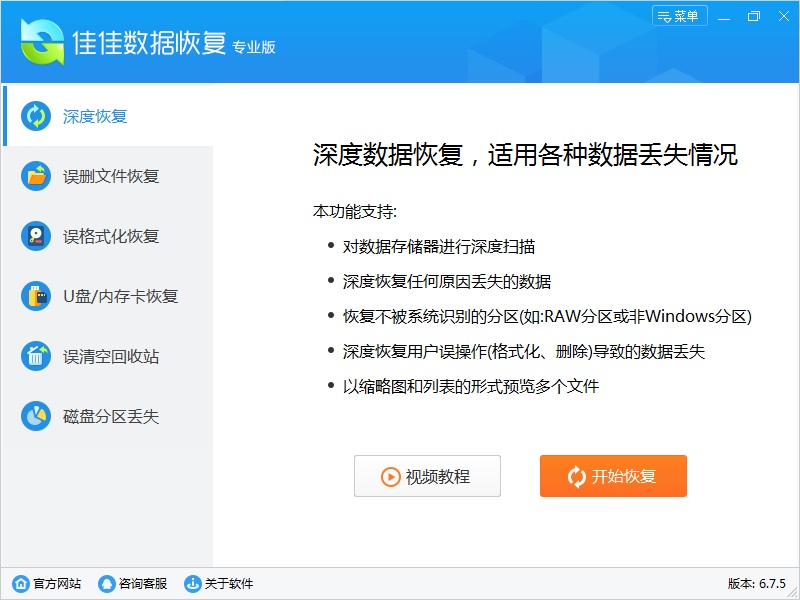Click the 格式化、删除 导致的数据丢失 bullet line
This screenshot has width=800, height=600.
(523, 352)
